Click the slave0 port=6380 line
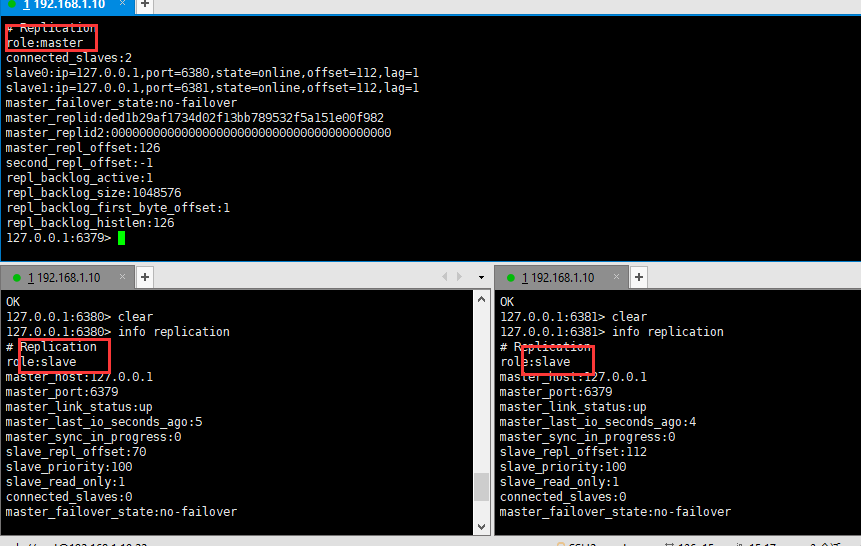The width and height of the screenshot is (861, 546). pos(213,73)
